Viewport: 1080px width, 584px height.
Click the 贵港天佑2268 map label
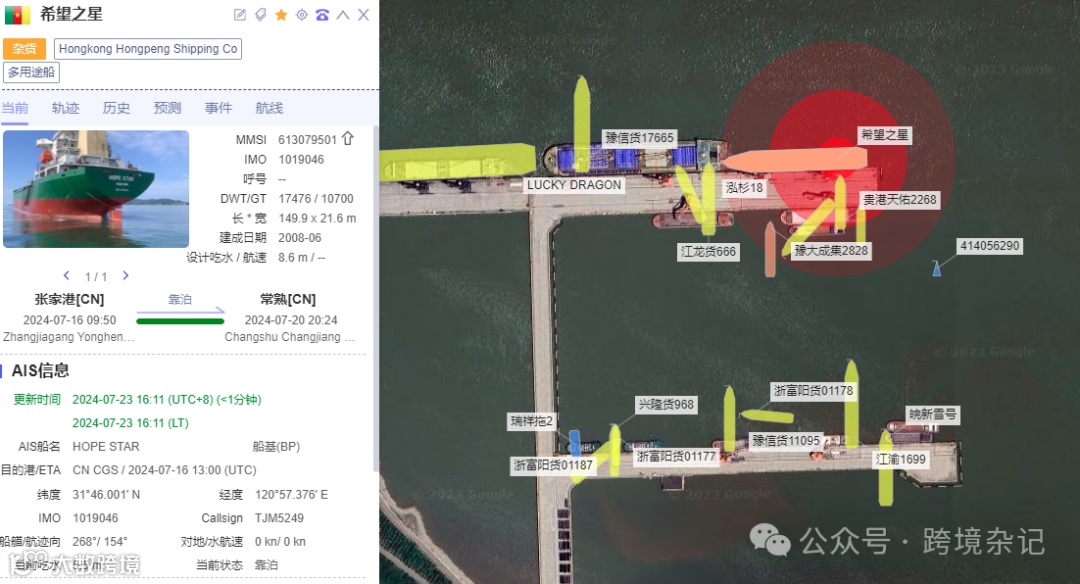coord(900,200)
